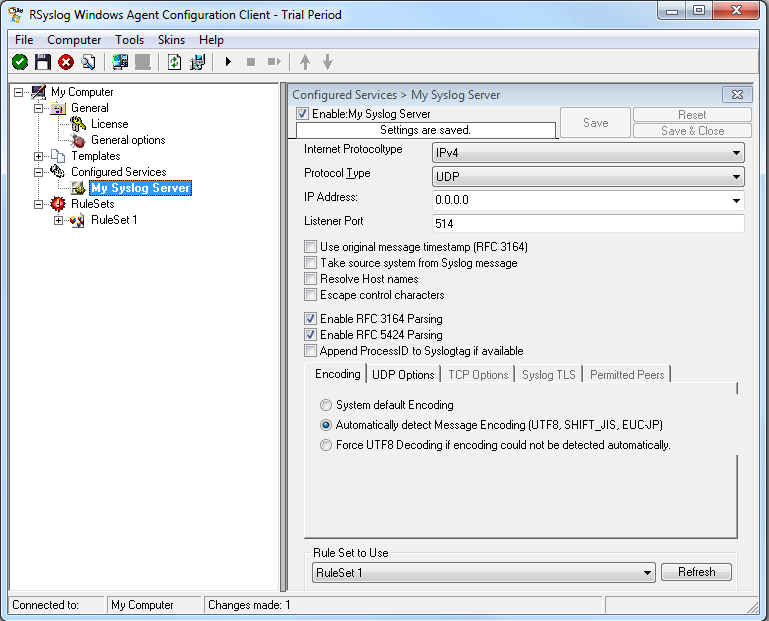Select Automatically detect Message Encoding radio
Image resolution: width=769 pixels, height=621 pixels.
click(x=326, y=425)
